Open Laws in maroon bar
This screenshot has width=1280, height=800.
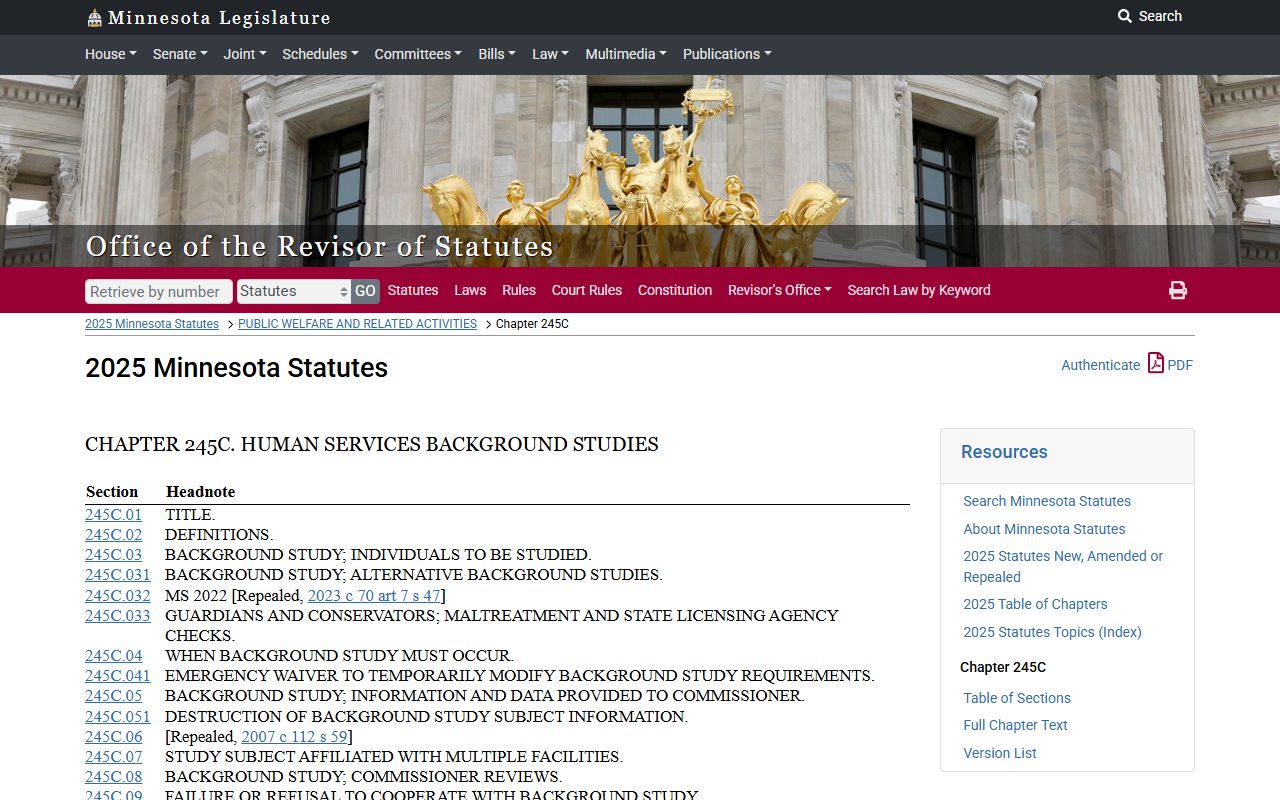[470, 290]
